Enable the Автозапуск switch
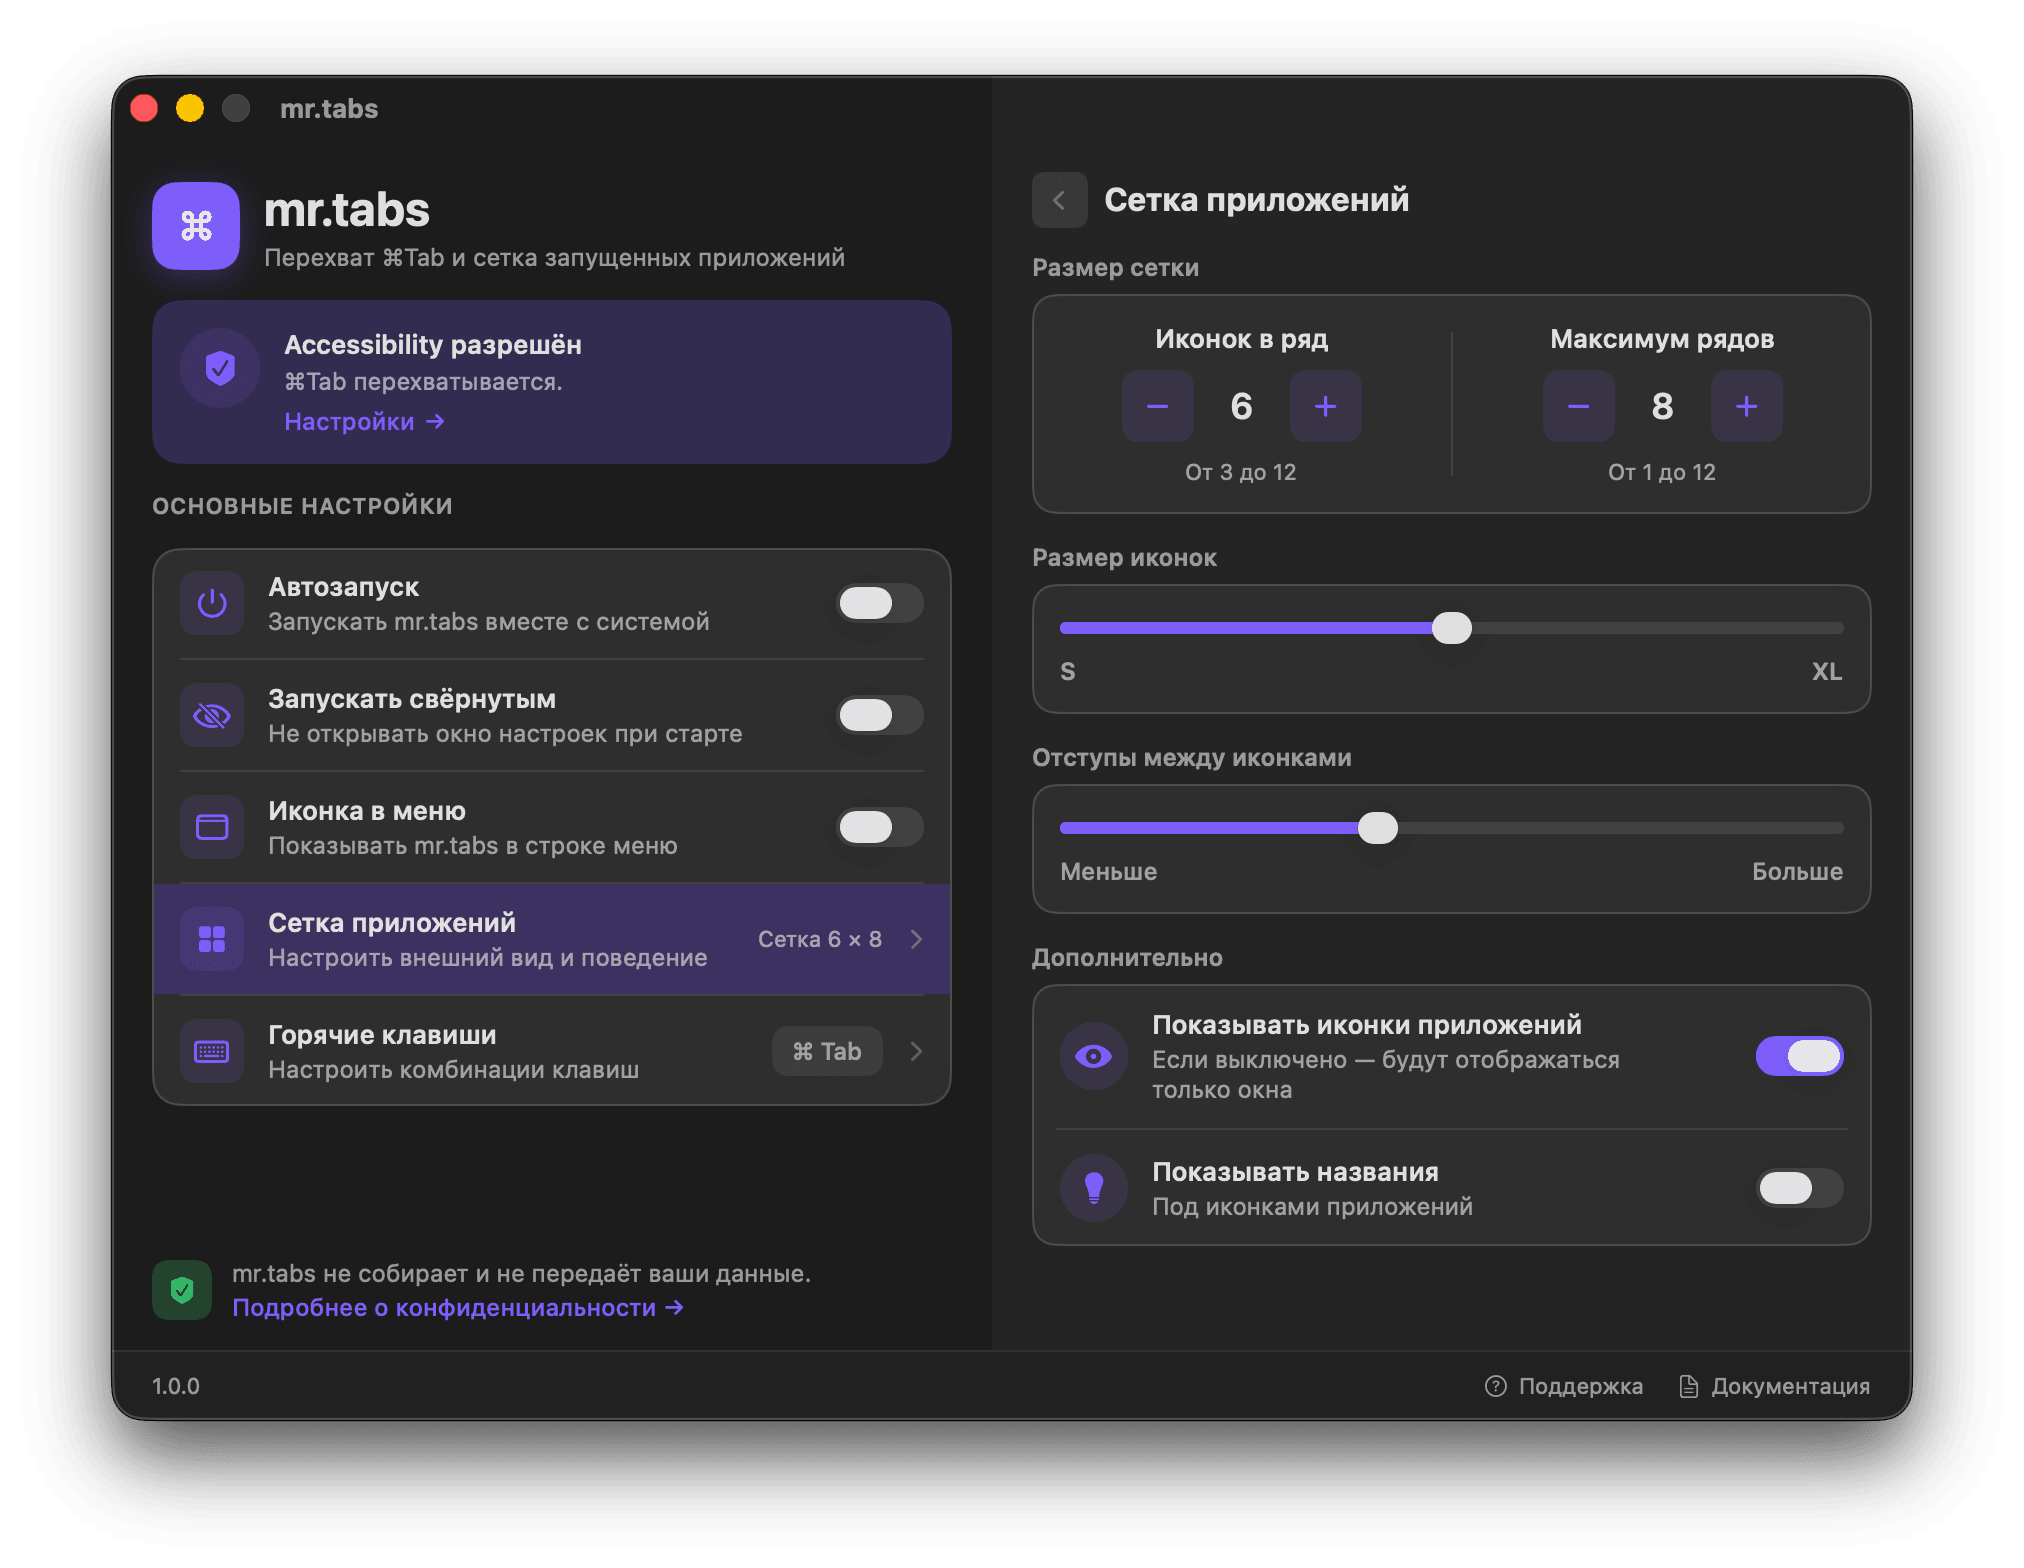The width and height of the screenshot is (2024, 1568). pyautogui.click(x=880, y=603)
